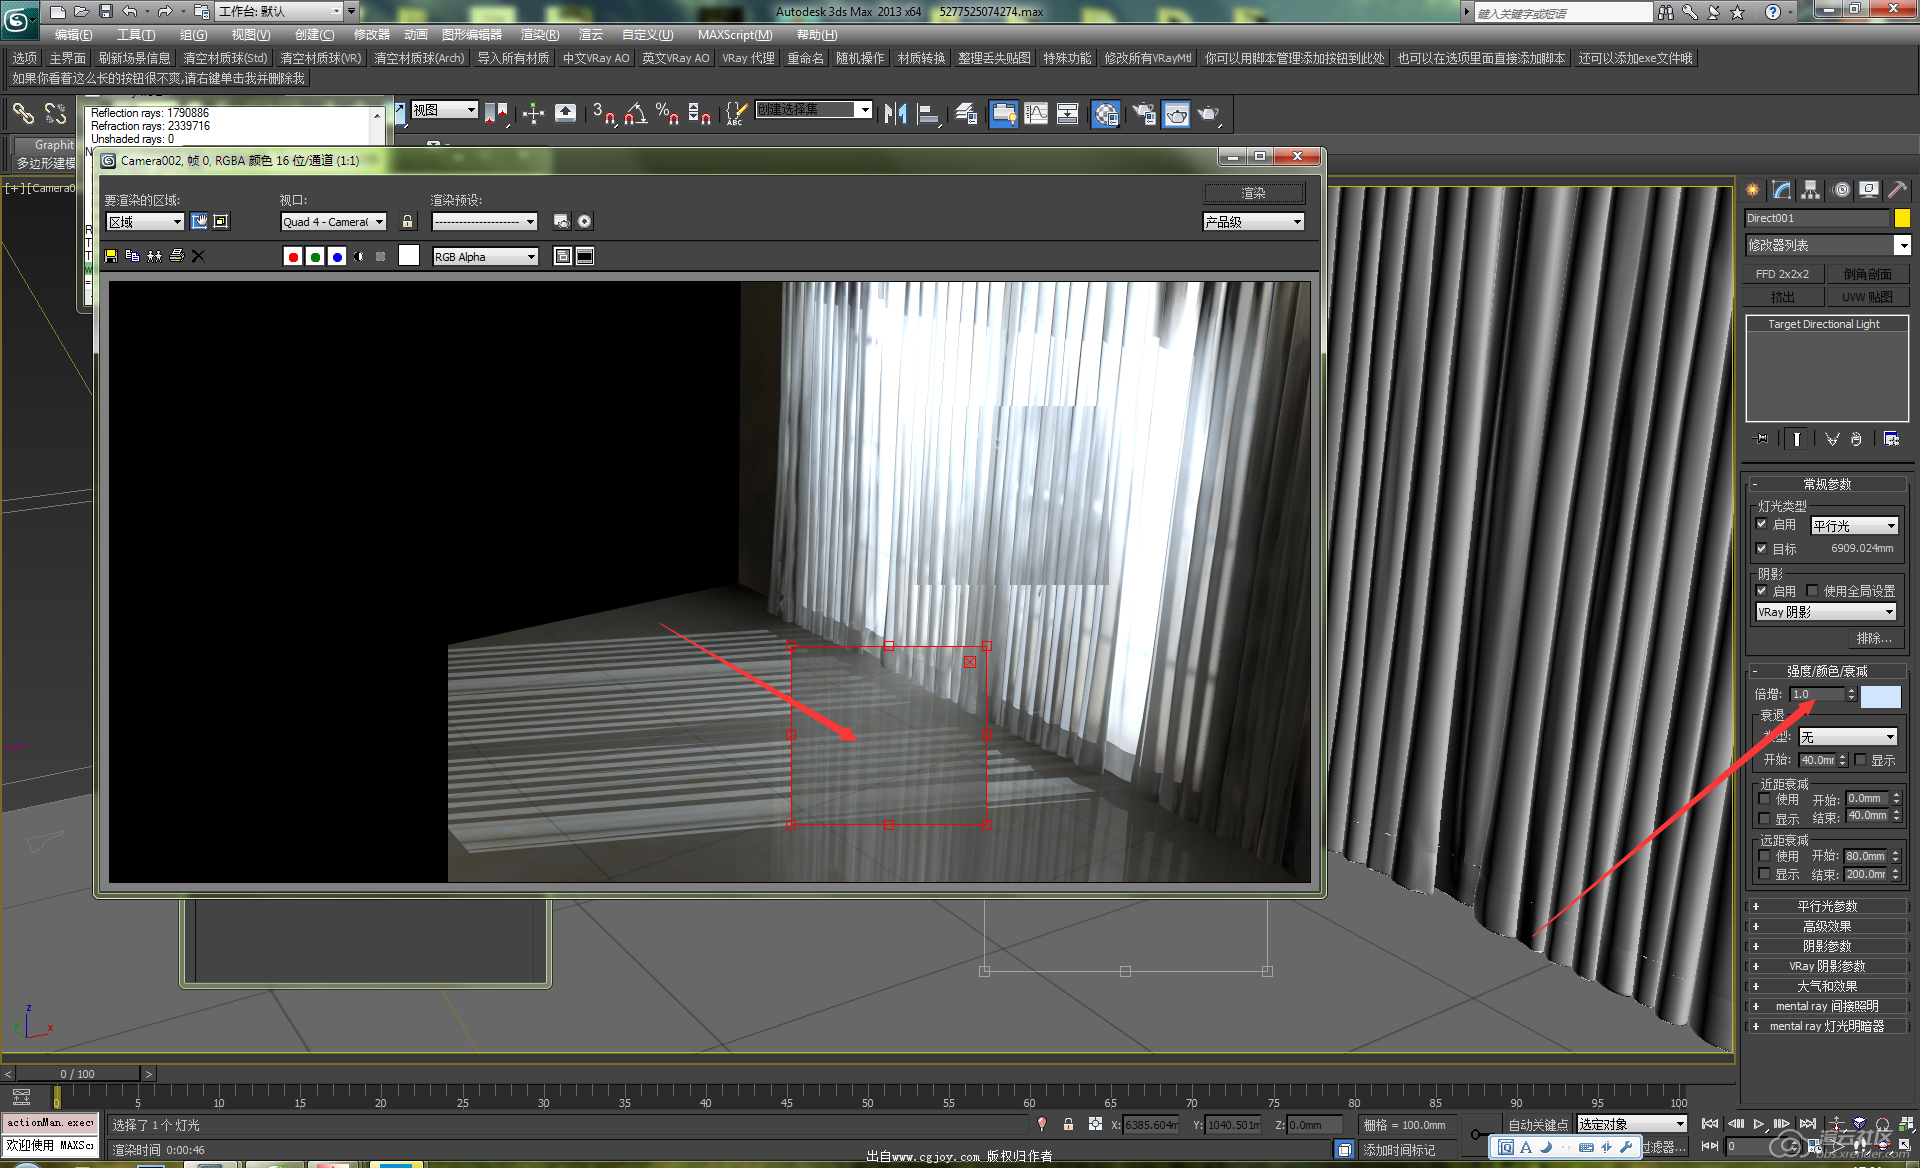Open the 工具(T) menu
The width and height of the screenshot is (1920, 1168).
(x=136, y=35)
